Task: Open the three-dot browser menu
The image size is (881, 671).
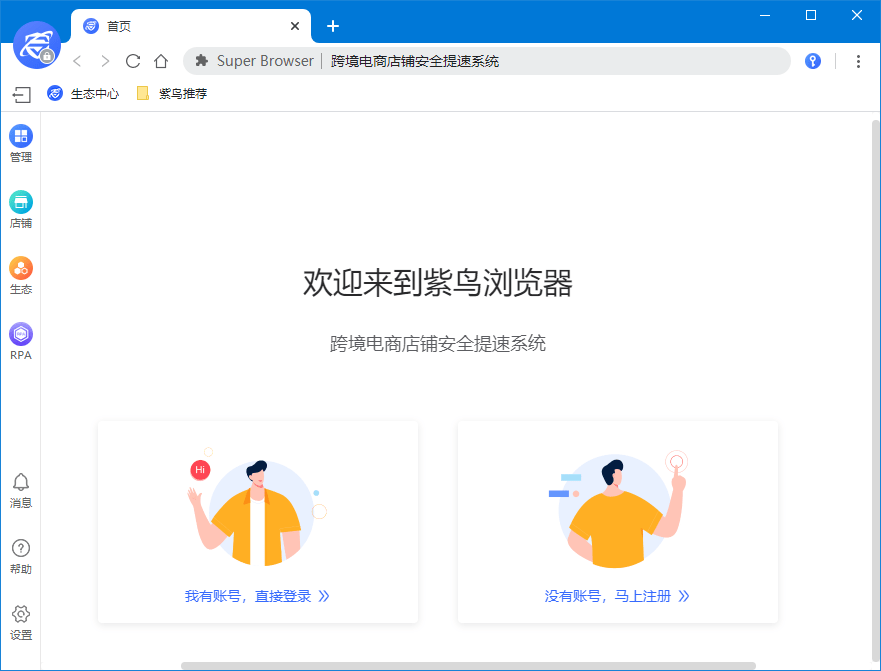Action: click(858, 61)
